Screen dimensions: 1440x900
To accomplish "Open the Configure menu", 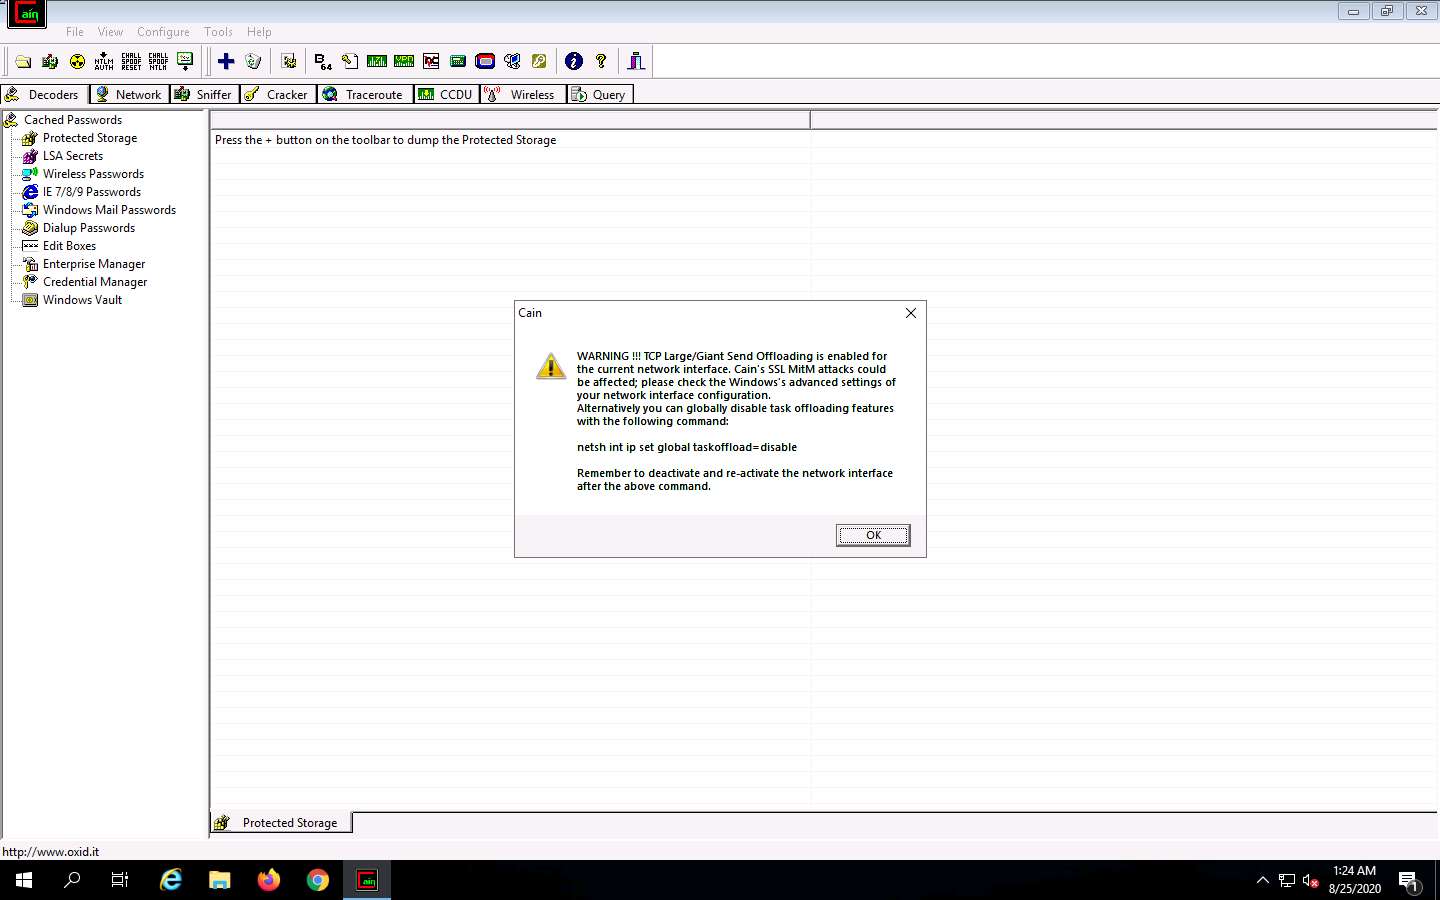I will pos(163,32).
